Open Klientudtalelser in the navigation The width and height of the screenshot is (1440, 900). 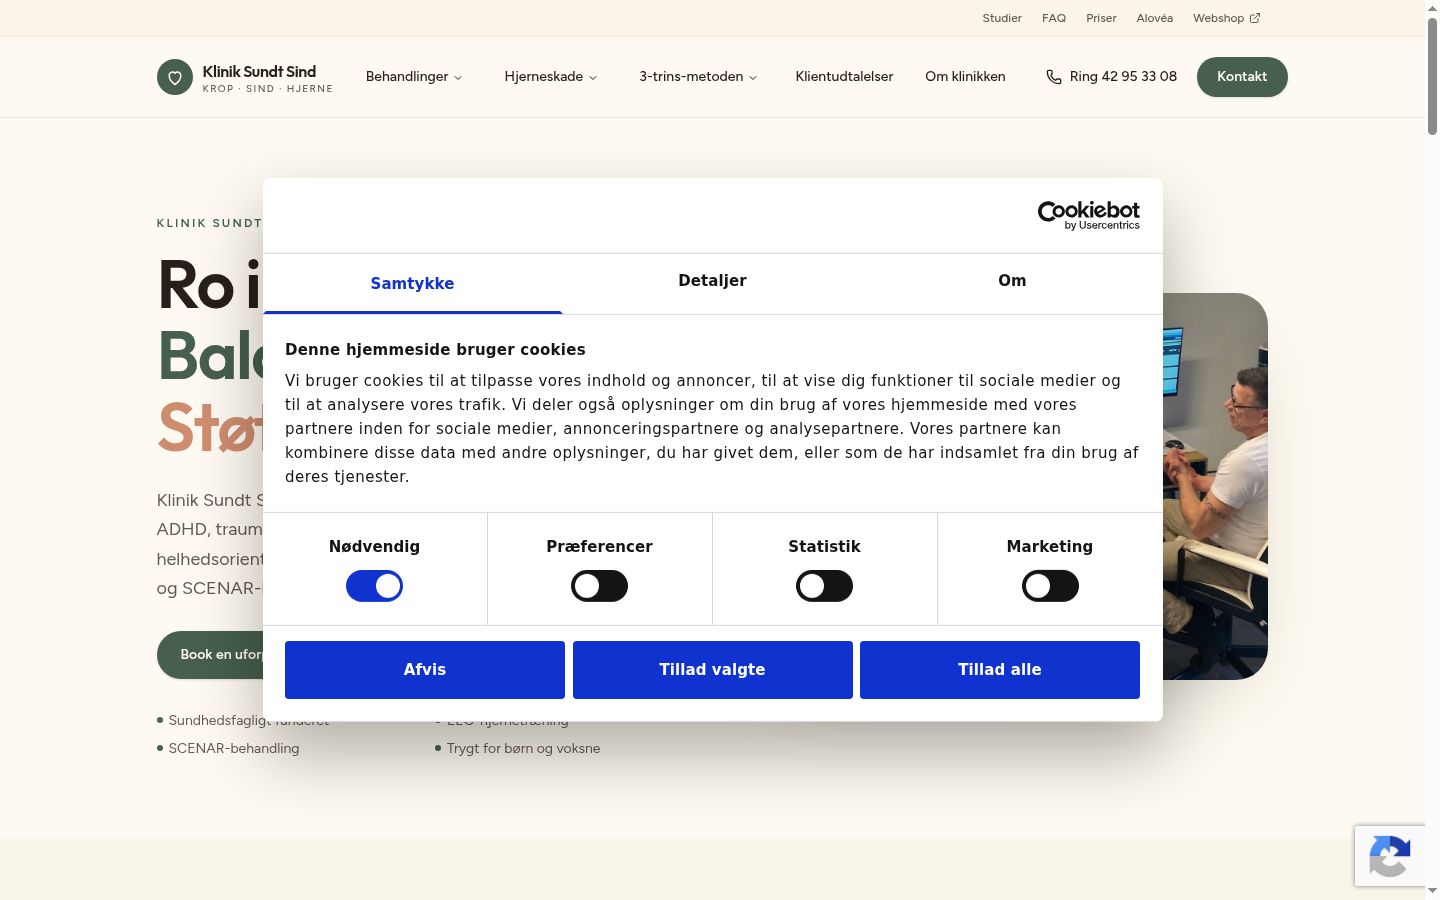[844, 77]
